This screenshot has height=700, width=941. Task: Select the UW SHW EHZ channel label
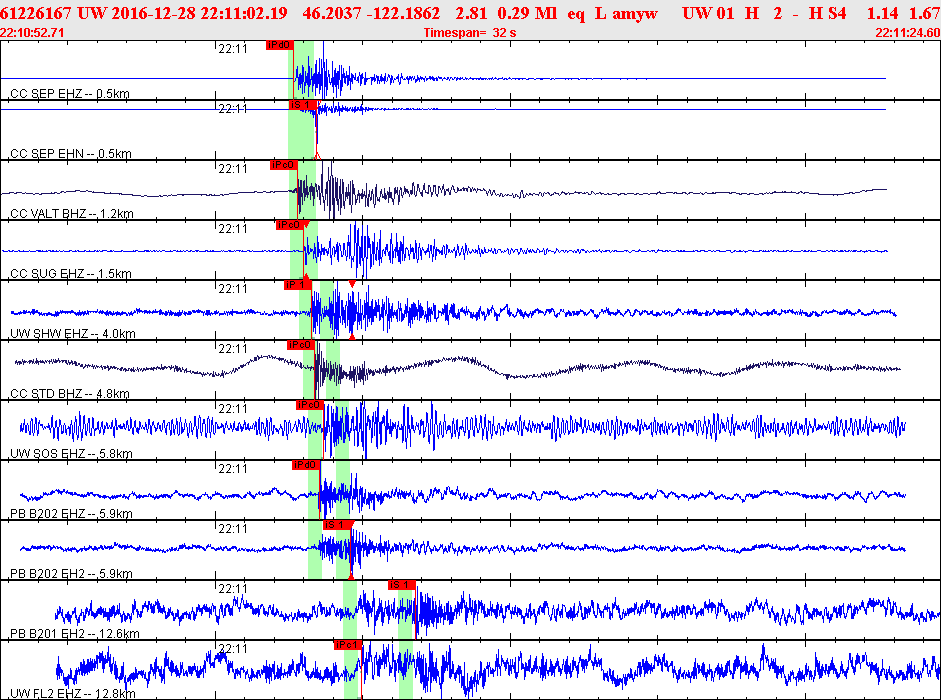(72, 334)
